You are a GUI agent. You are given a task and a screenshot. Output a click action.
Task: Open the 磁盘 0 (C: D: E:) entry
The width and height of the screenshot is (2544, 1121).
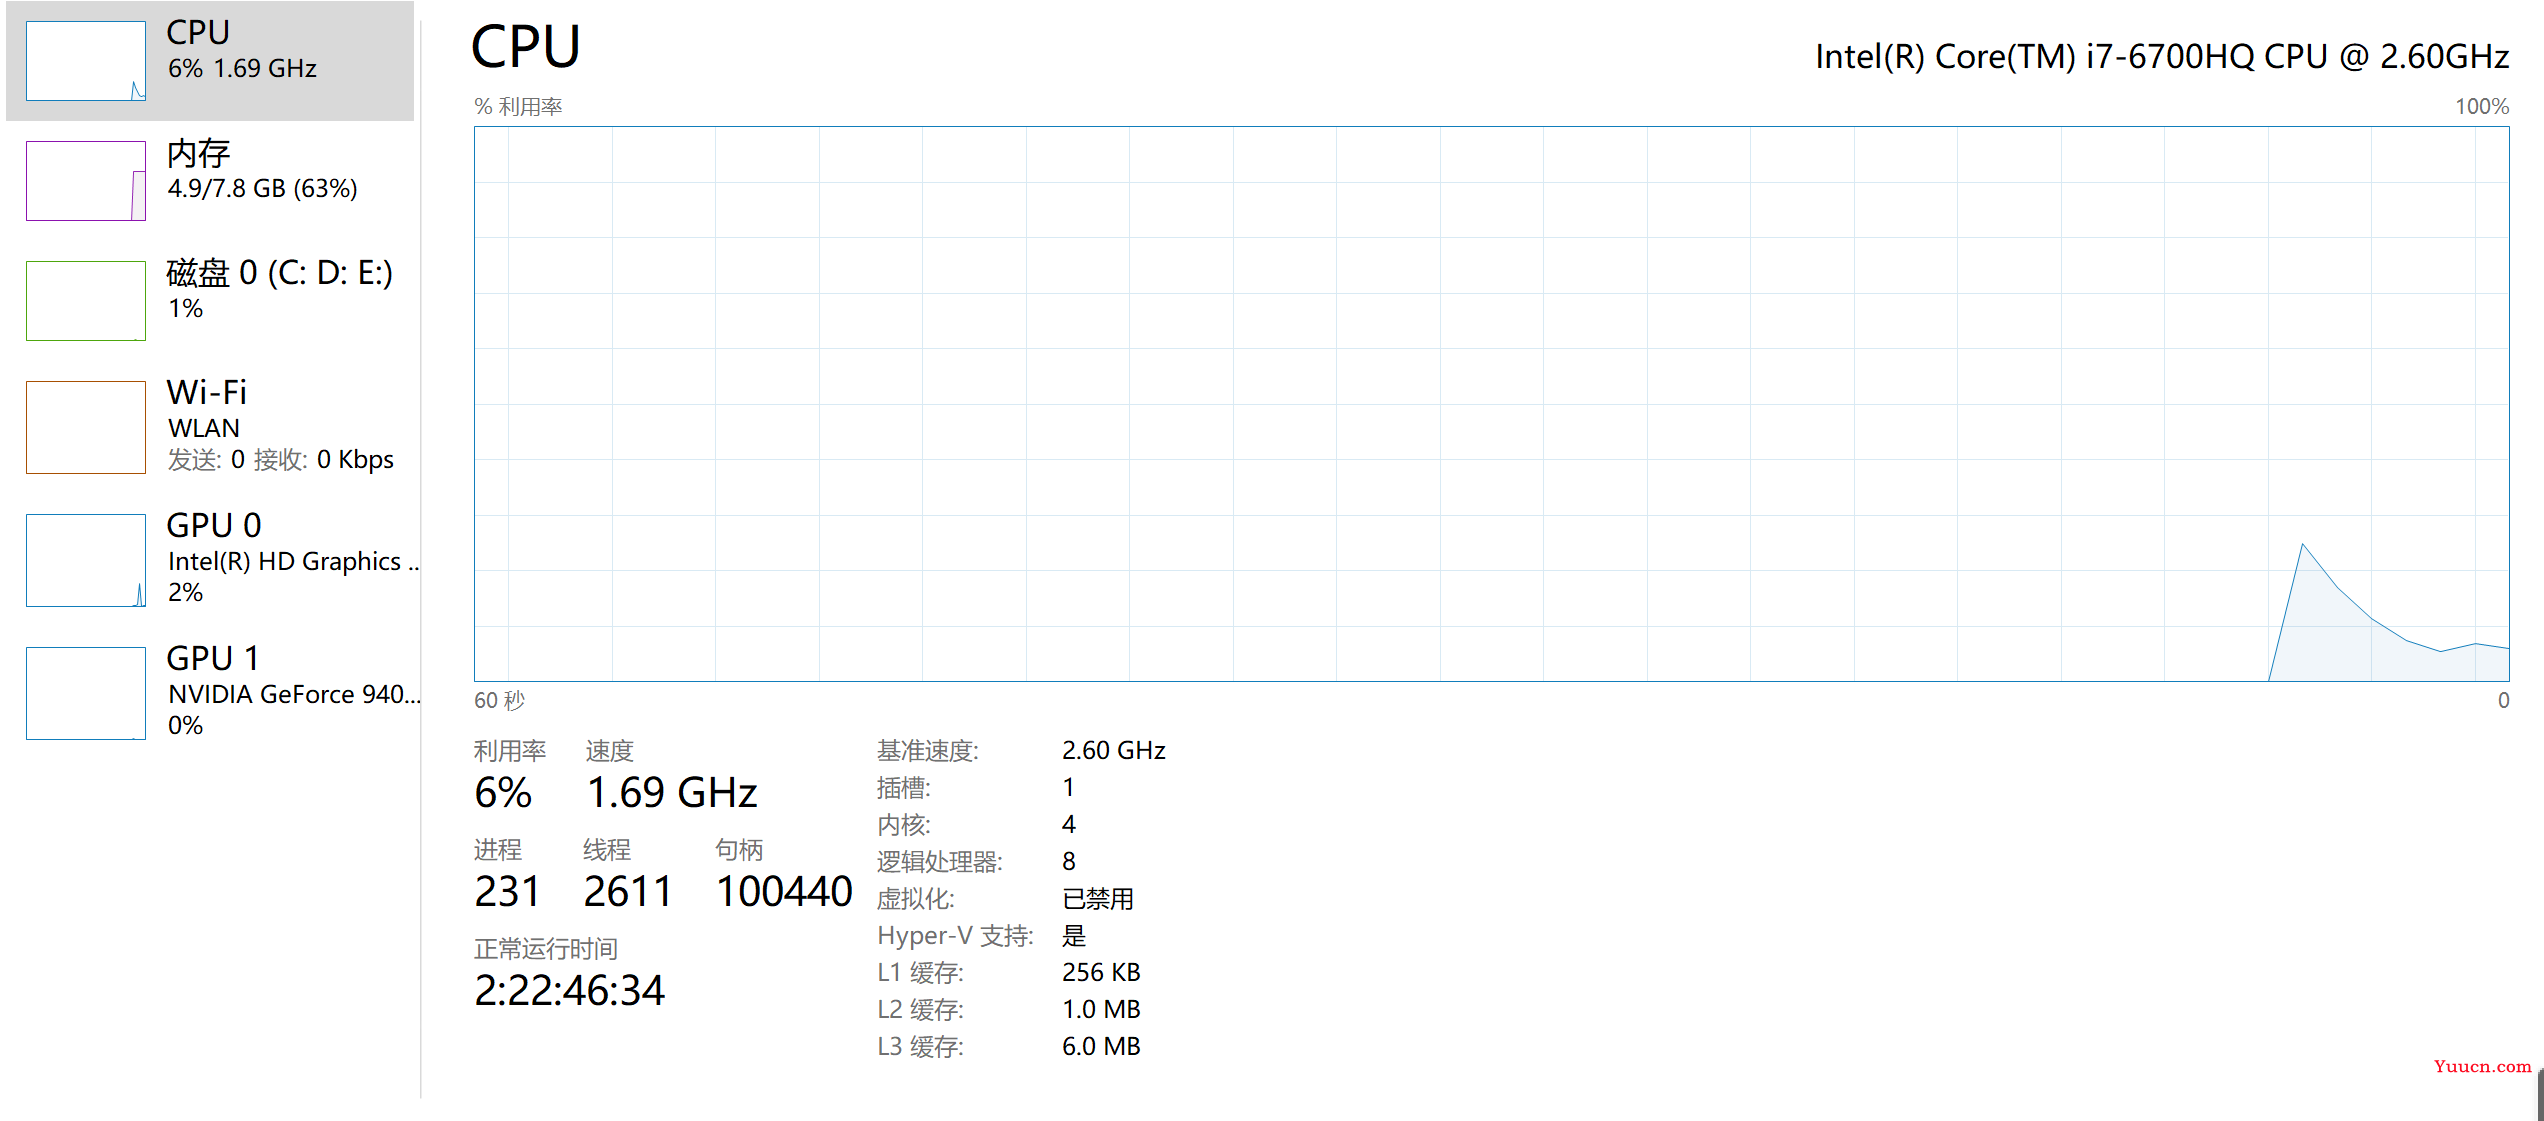tap(210, 301)
